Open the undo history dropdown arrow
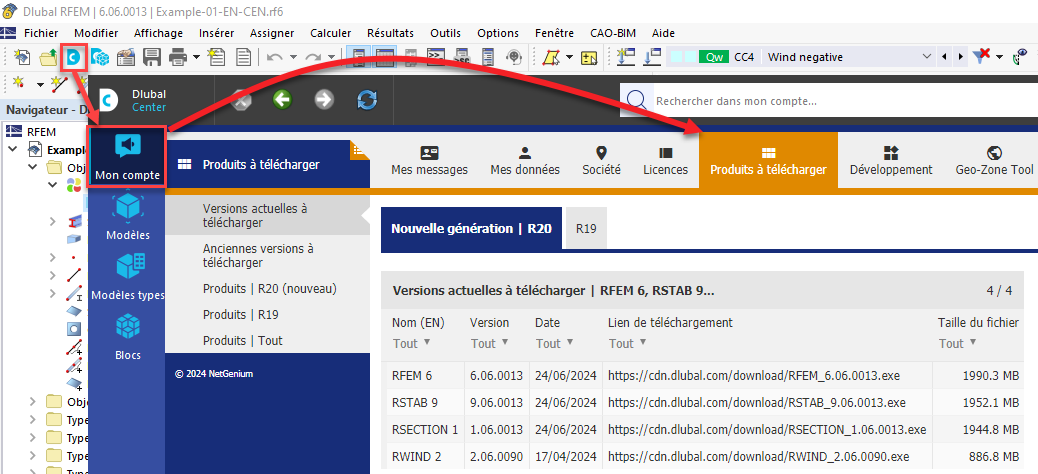This screenshot has width=1038, height=474. 293,58
